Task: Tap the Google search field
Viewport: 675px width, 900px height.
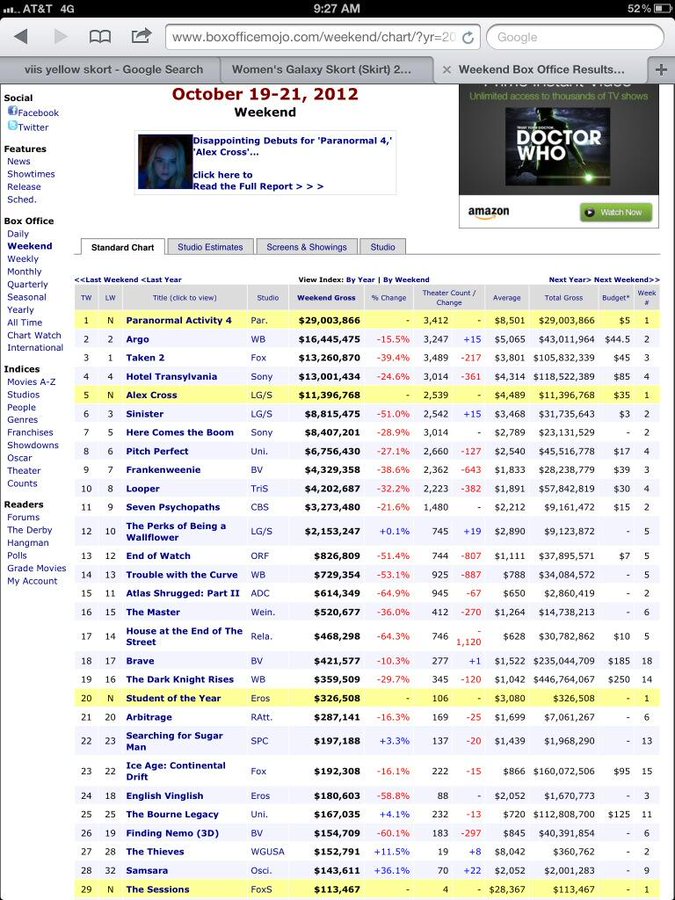Action: (575, 37)
